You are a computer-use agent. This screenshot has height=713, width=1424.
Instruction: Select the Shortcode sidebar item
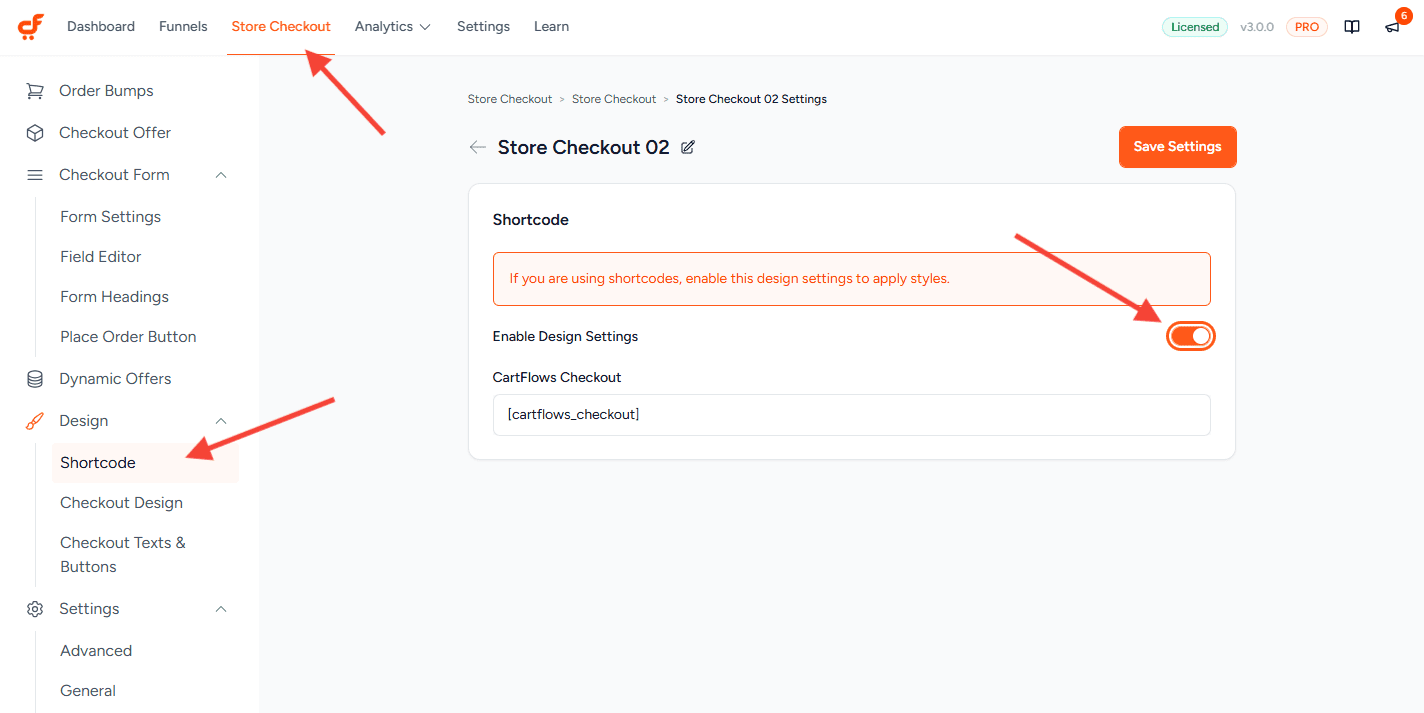[145, 463]
